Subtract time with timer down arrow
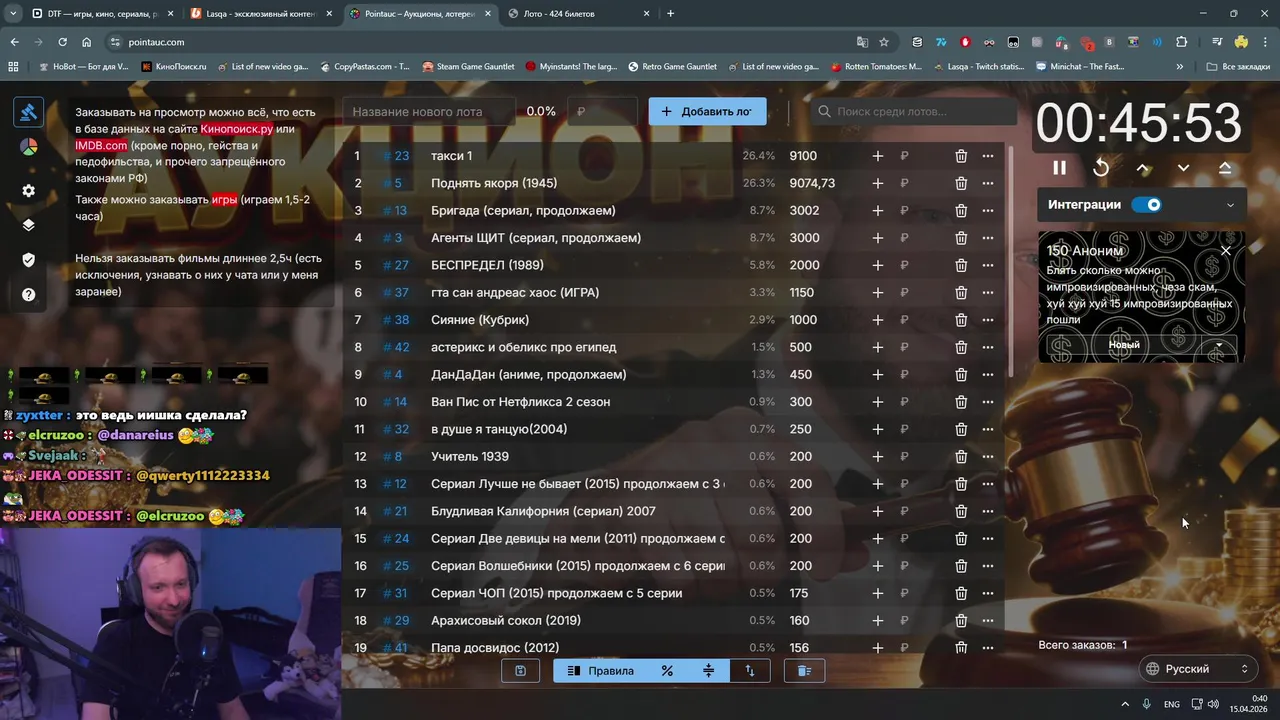Screen dimensions: 1280x720 tap(1183, 168)
